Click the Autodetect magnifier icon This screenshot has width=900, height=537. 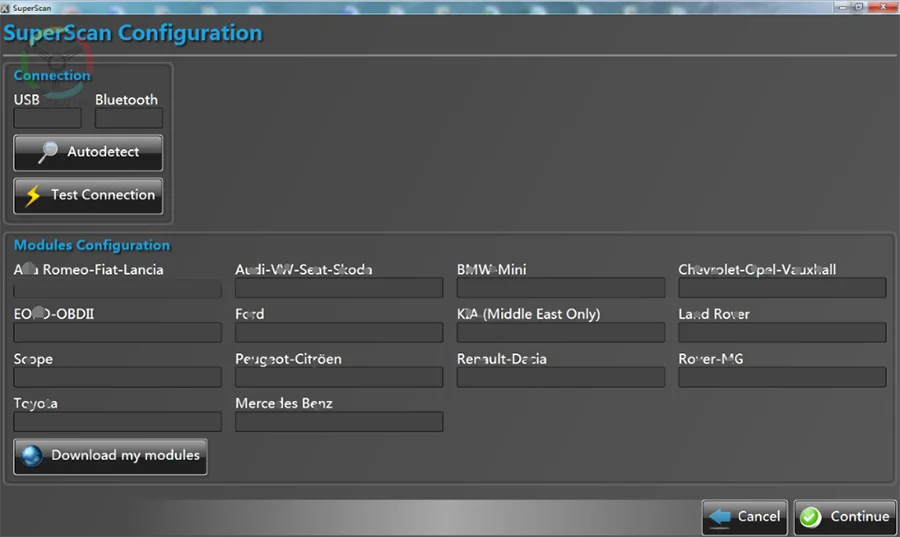(48, 152)
